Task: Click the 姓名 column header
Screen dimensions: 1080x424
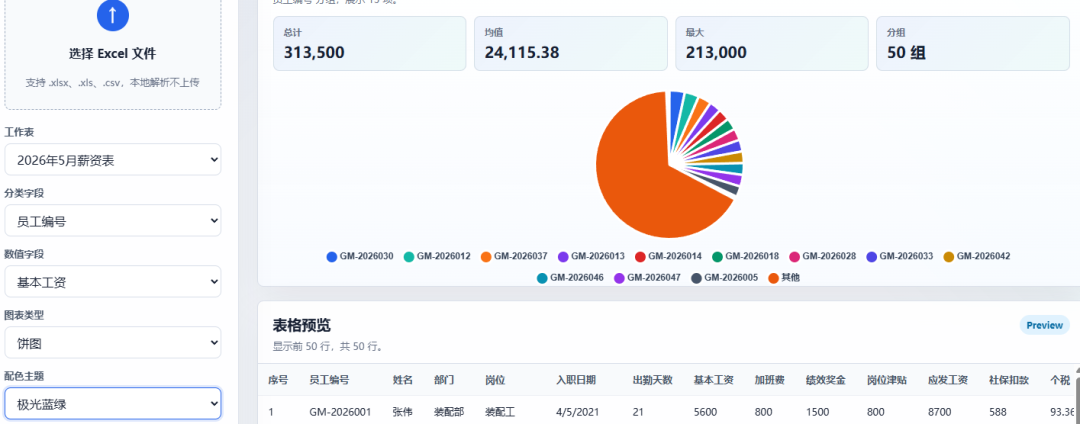Action: point(403,380)
